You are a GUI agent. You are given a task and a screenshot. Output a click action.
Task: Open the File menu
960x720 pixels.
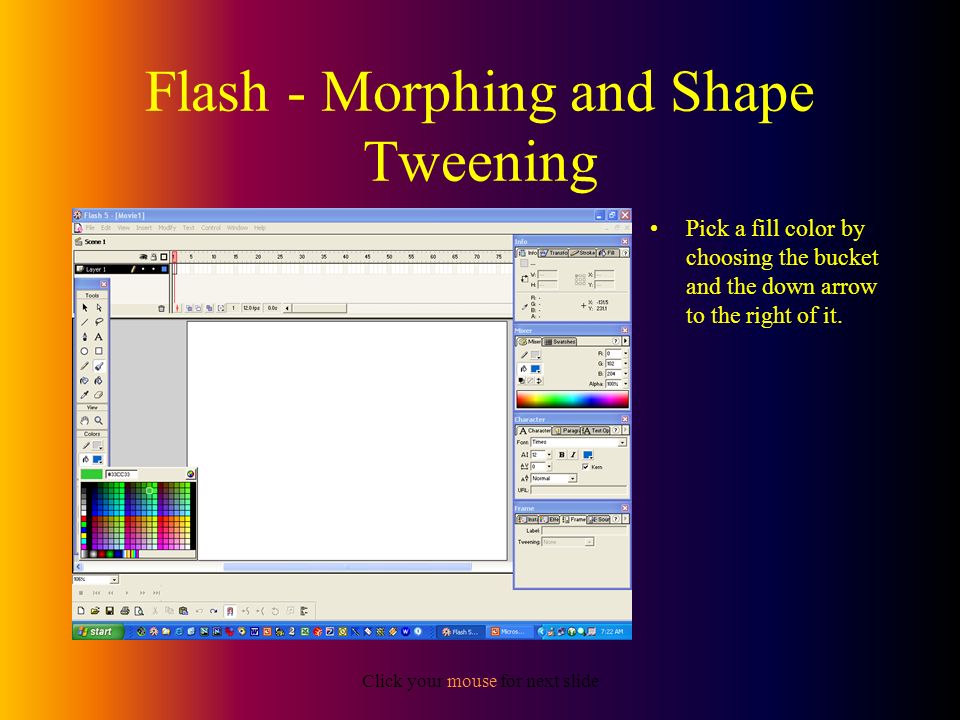pos(90,228)
